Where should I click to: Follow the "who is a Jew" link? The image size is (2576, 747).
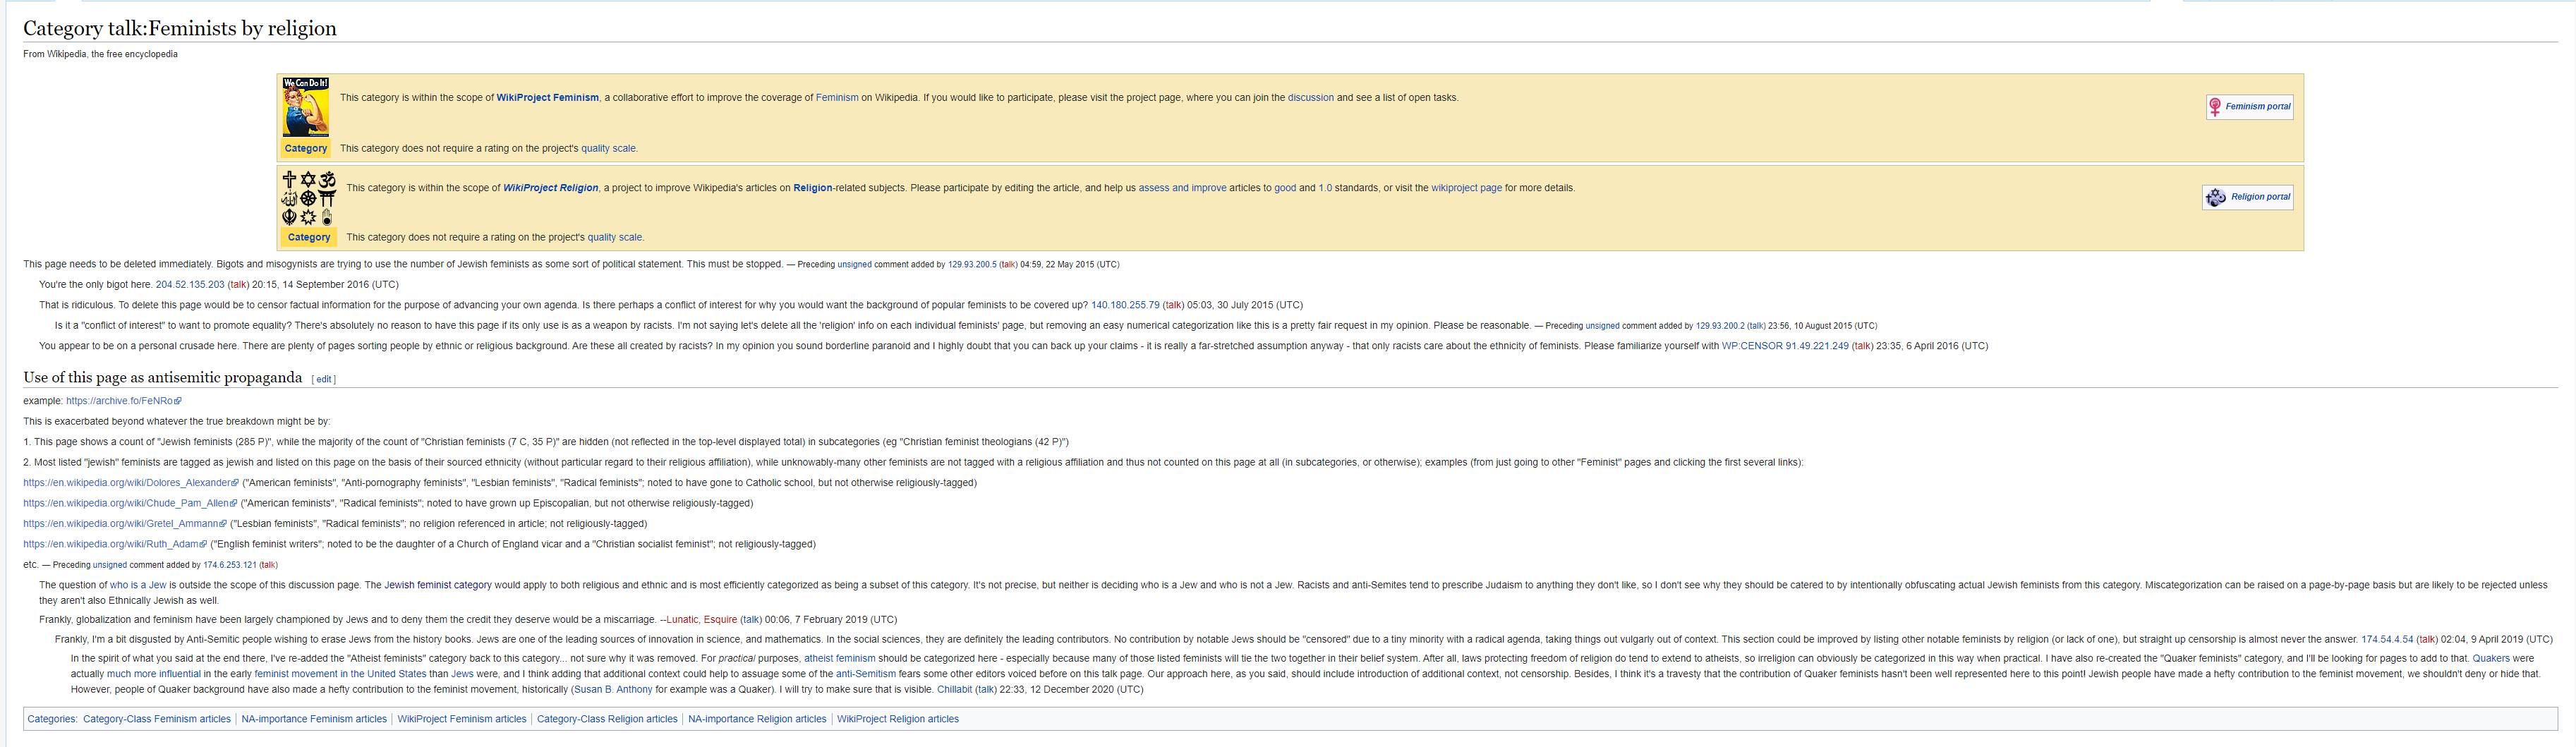138,585
